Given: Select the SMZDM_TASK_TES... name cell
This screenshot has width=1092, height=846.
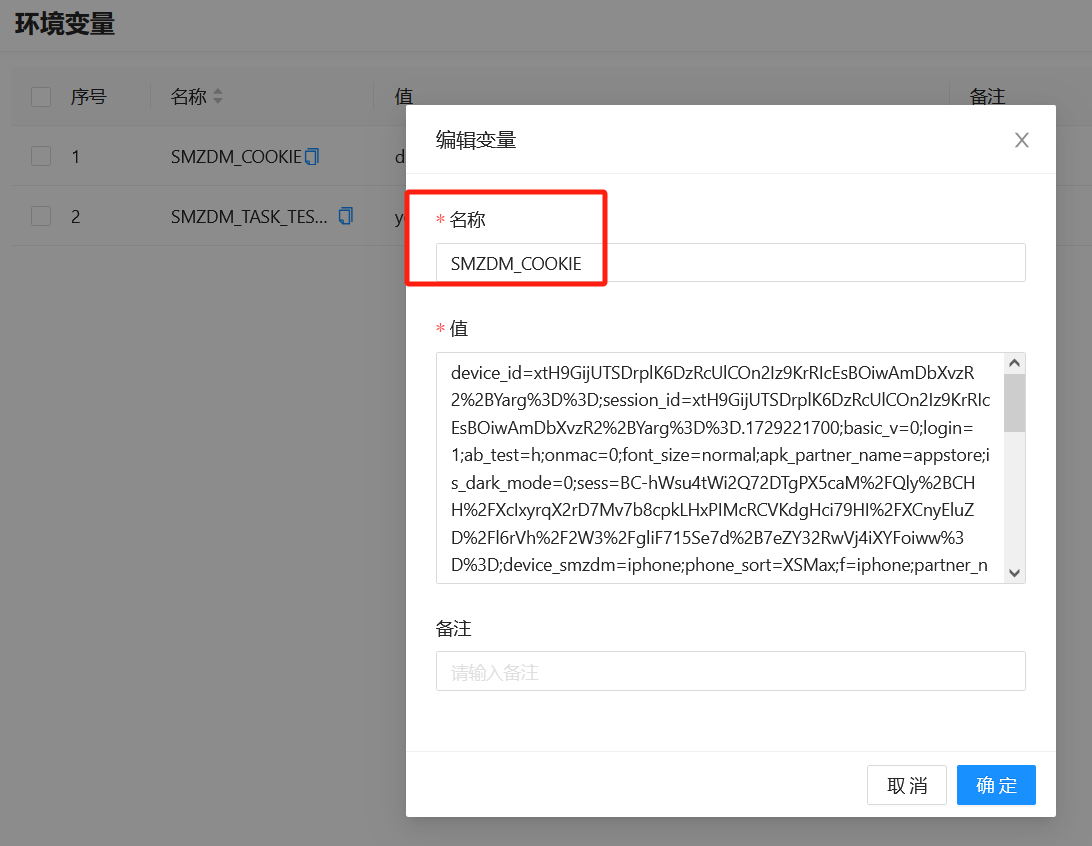Looking at the screenshot, I should [249, 217].
